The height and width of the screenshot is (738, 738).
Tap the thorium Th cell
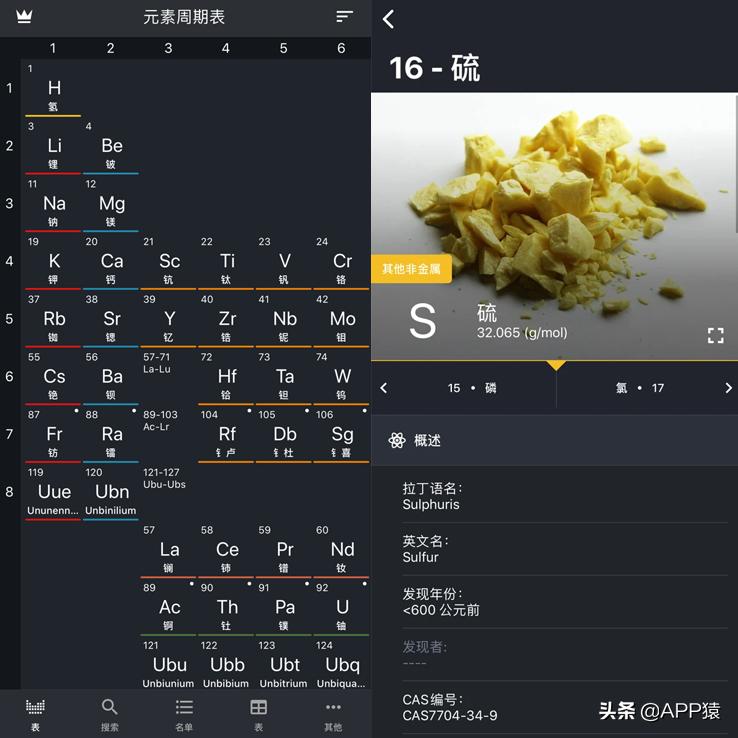[x=226, y=608]
